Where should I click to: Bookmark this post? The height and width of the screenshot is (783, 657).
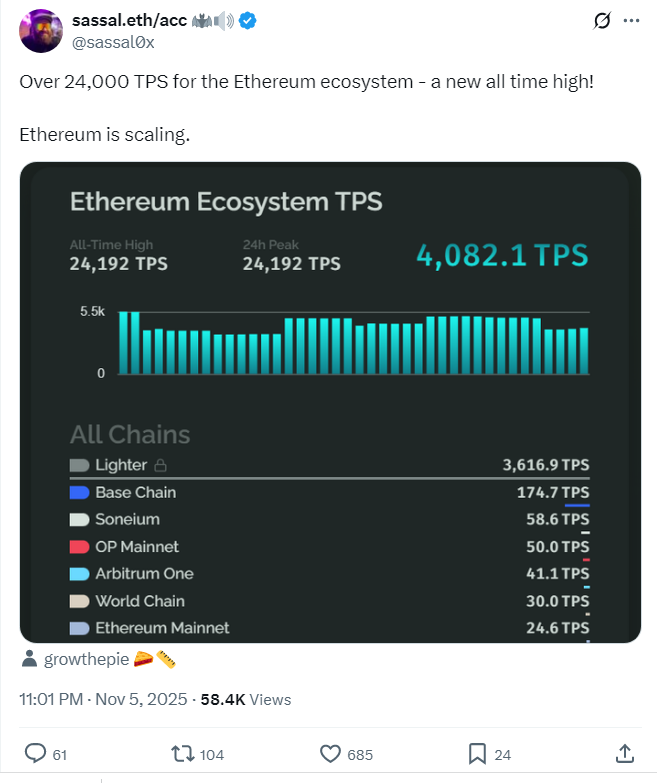(x=477, y=753)
